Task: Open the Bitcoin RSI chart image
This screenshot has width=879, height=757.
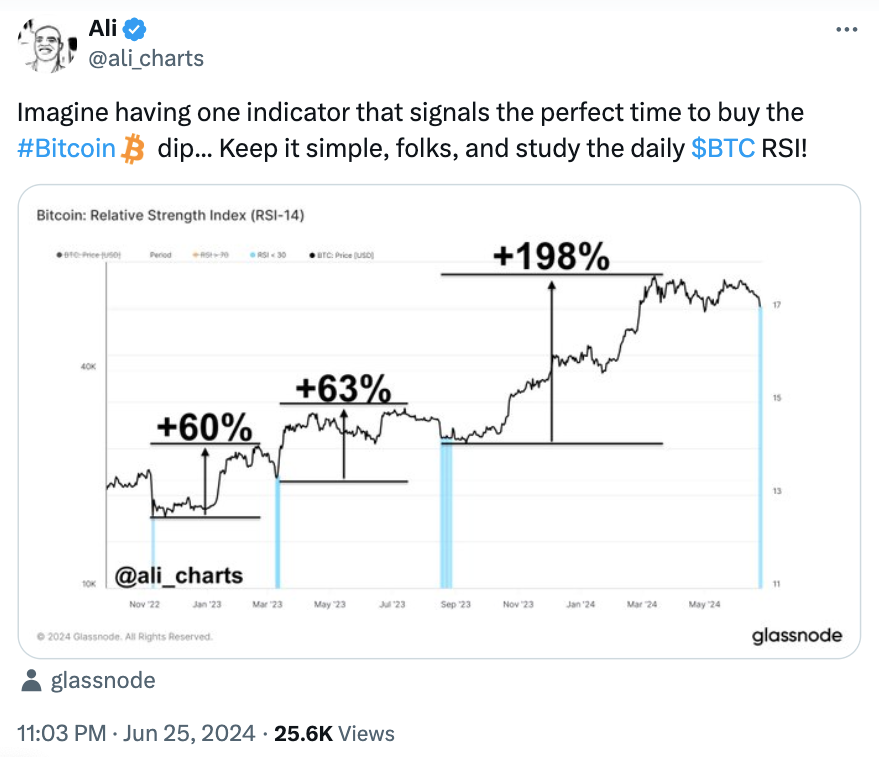Action: point(439,421)
